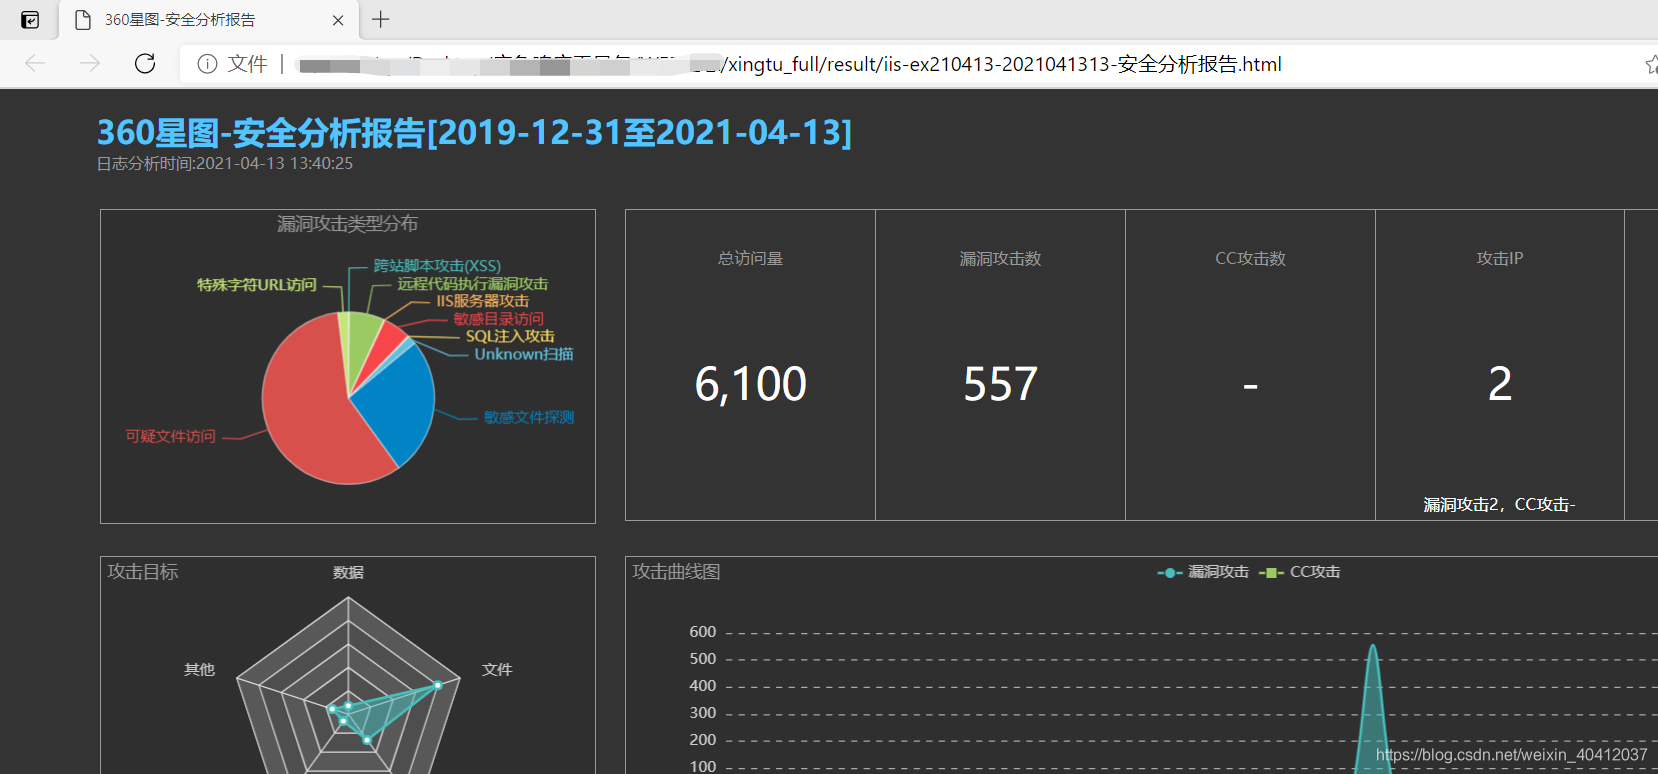Click the favorites star icon
Image resolution: width=1658 pixels, height=774 pixels.
point(1651,65)
